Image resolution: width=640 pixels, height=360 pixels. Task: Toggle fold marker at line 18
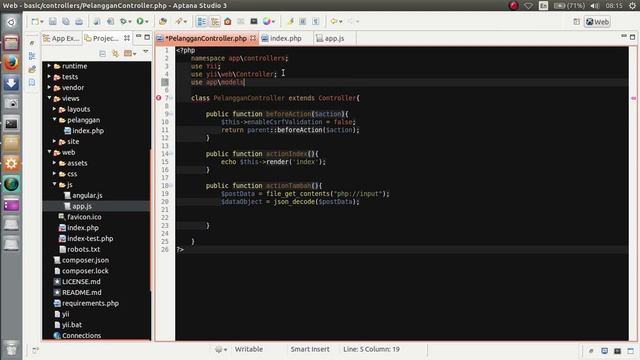[171, 186]
